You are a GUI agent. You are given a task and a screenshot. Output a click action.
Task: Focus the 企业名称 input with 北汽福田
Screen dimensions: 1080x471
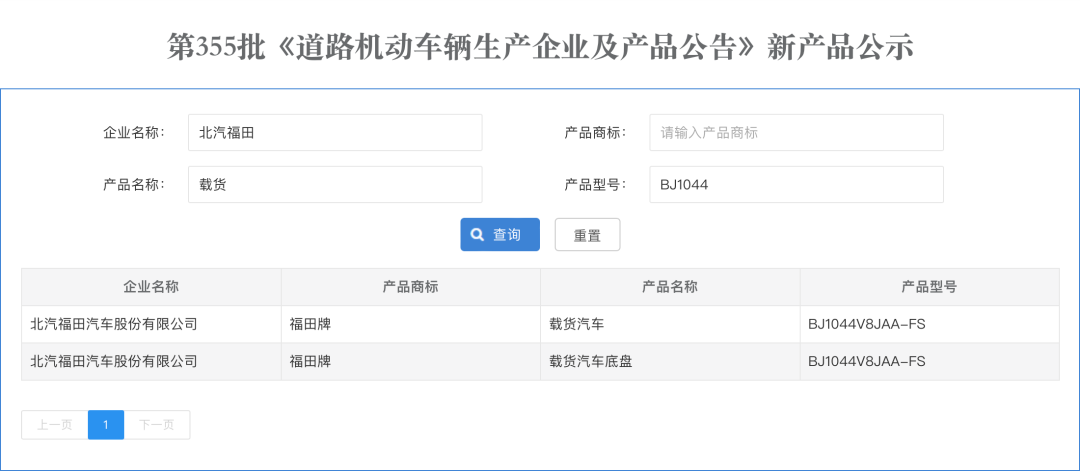[335, 132]
